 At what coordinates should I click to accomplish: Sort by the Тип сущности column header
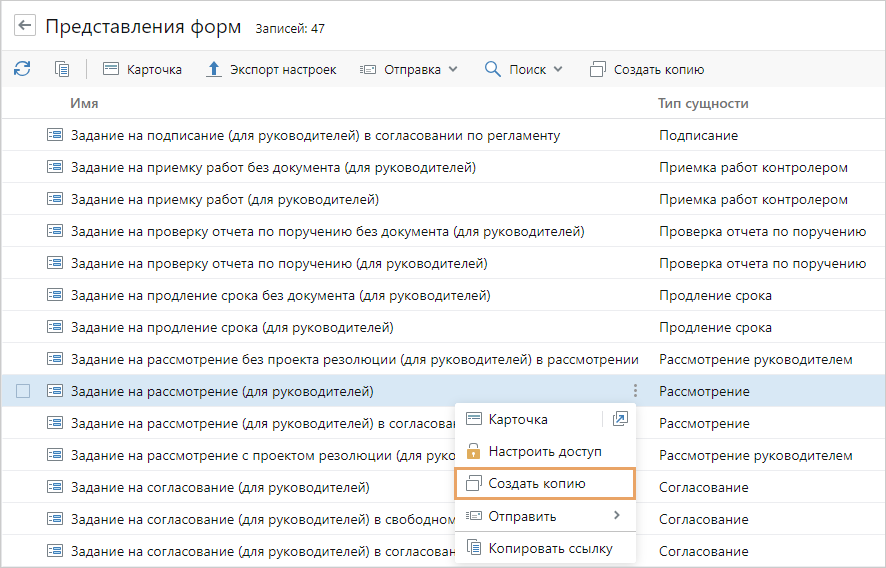click(x=703, y=103)
